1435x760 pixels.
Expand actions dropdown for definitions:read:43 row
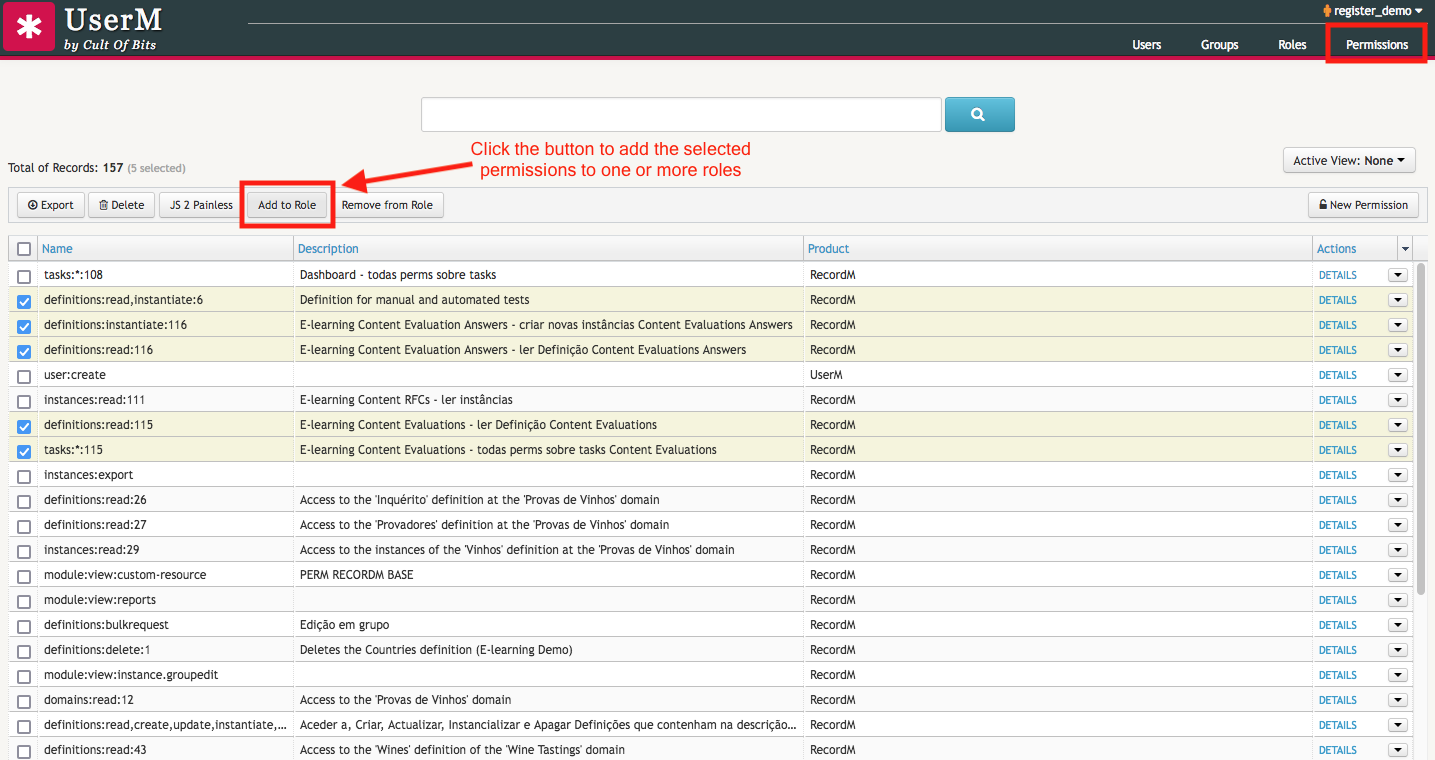click(x=1398, y=750)
